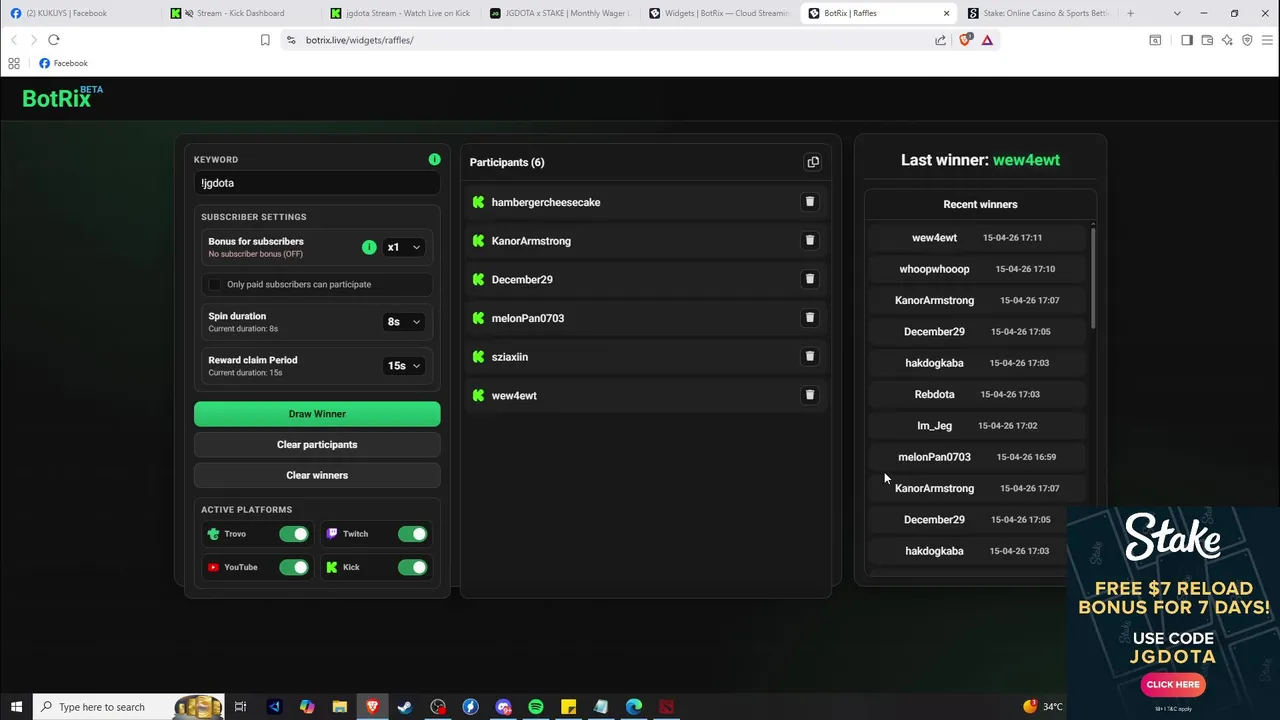Click the Stake CLICK HERE button
Image resolution: width=1280 pixels, height=720 pixels.
pos(1173,685)
